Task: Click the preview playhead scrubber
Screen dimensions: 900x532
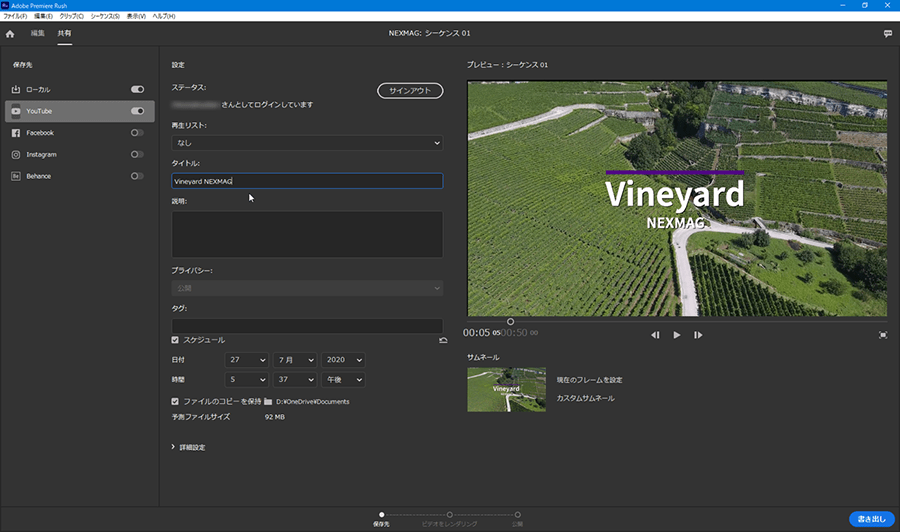Action: click(x=510, y=321)
